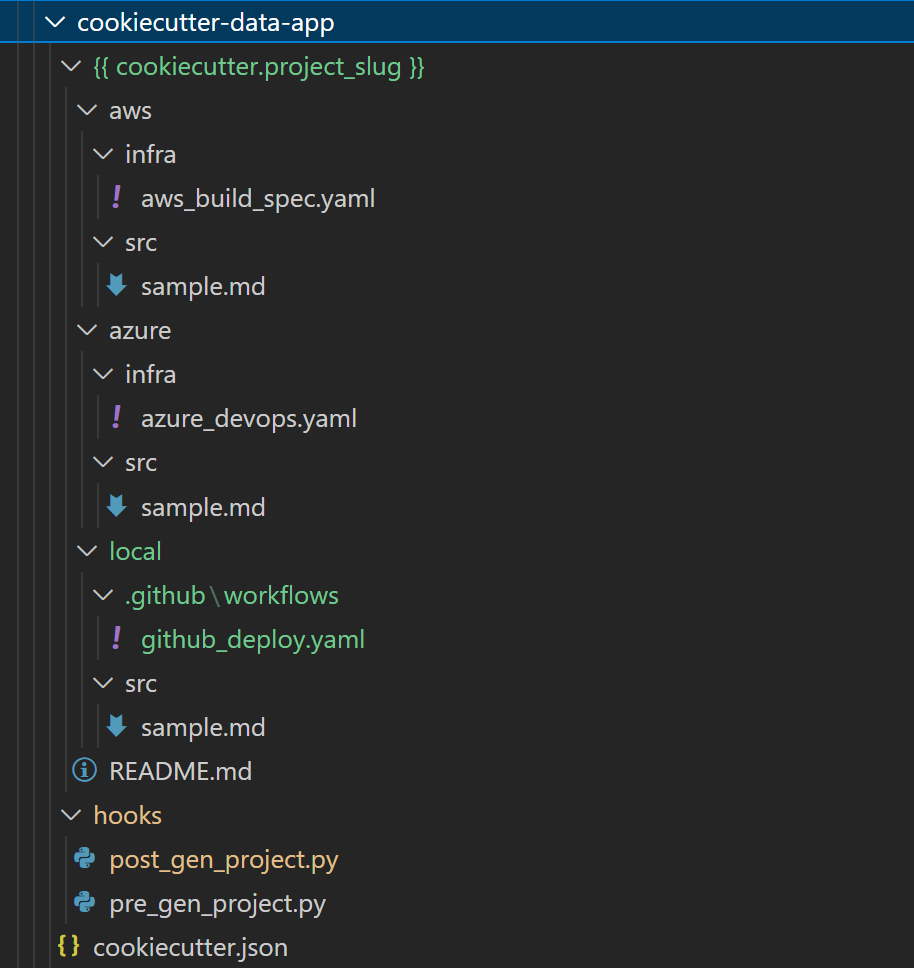Select the src folder label under local
This screenshot has width=914, height=968.
tap(141, 684)
